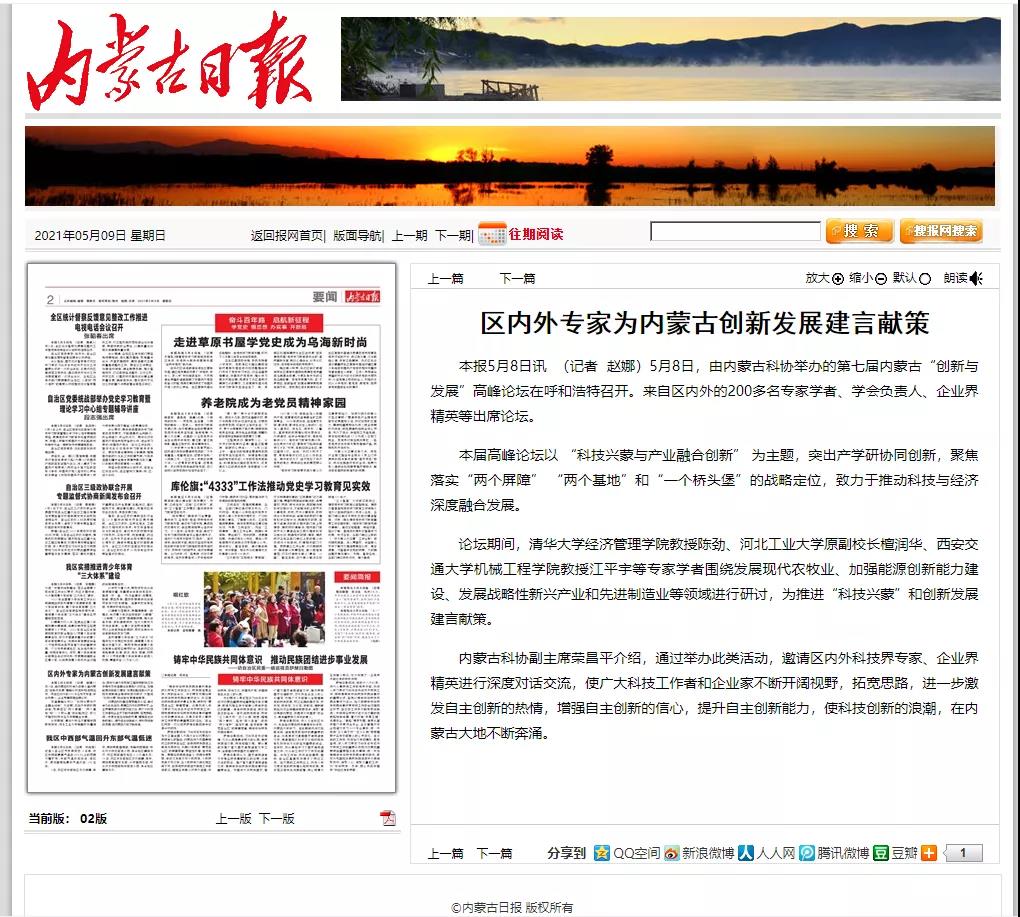This screenshot has height=917, width=1020.
Task: Click the search input field
Action: pos(735,231)
